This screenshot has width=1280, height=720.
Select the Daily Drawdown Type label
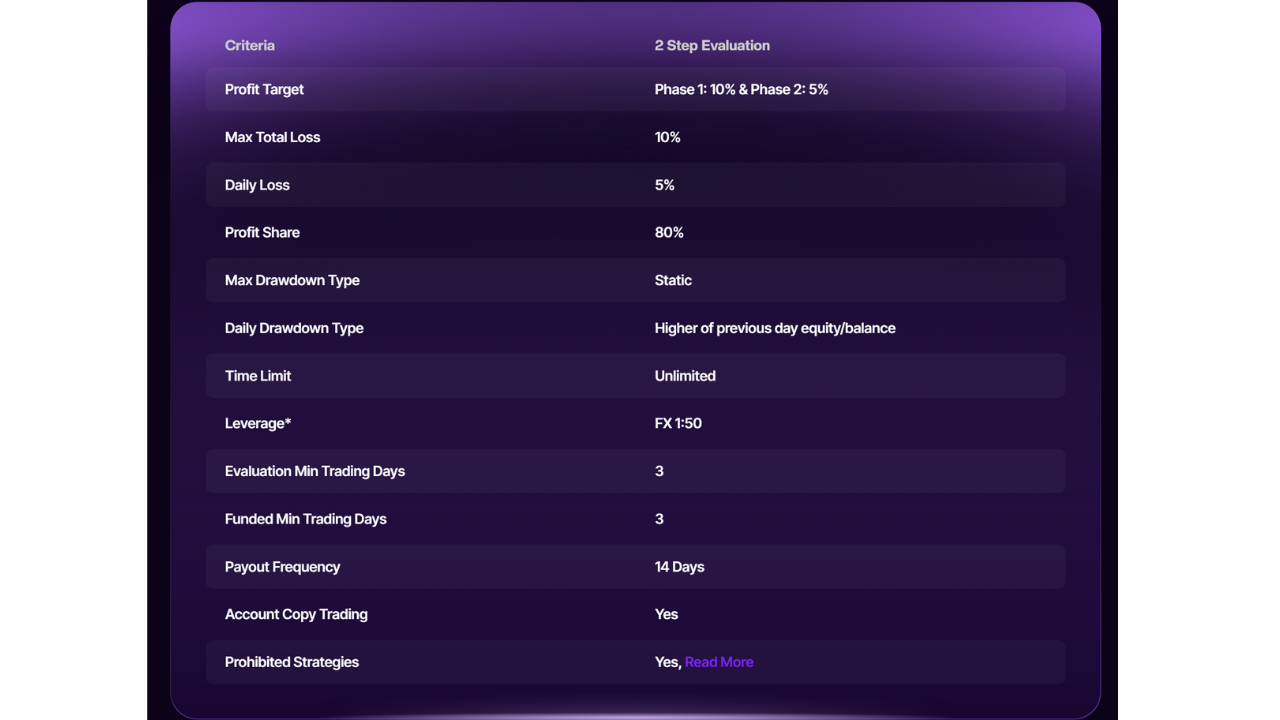pos(294,328)
